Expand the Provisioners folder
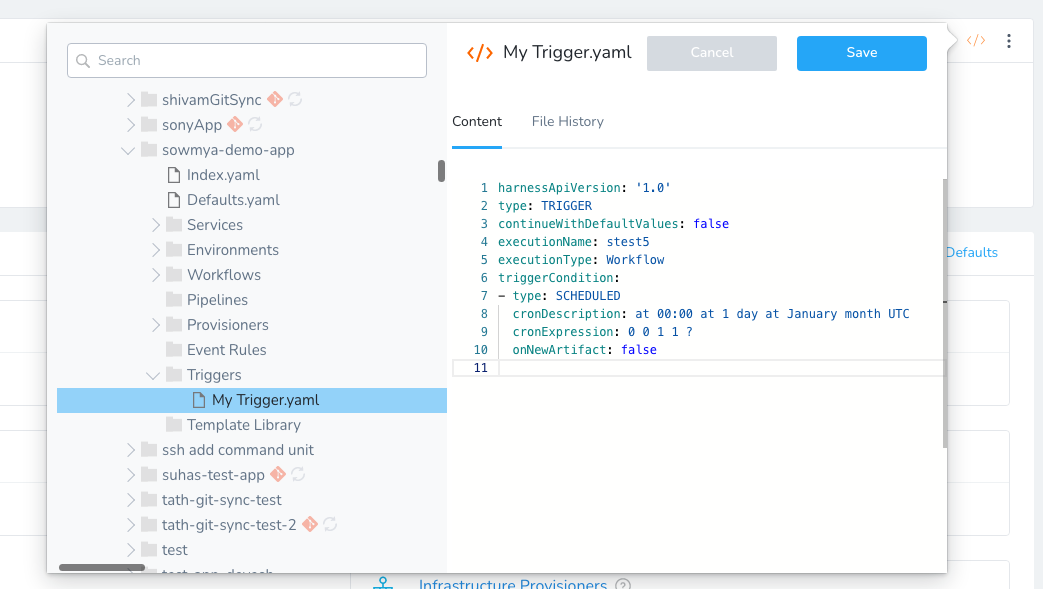1043x589 pixels. [x=156, y=325]
